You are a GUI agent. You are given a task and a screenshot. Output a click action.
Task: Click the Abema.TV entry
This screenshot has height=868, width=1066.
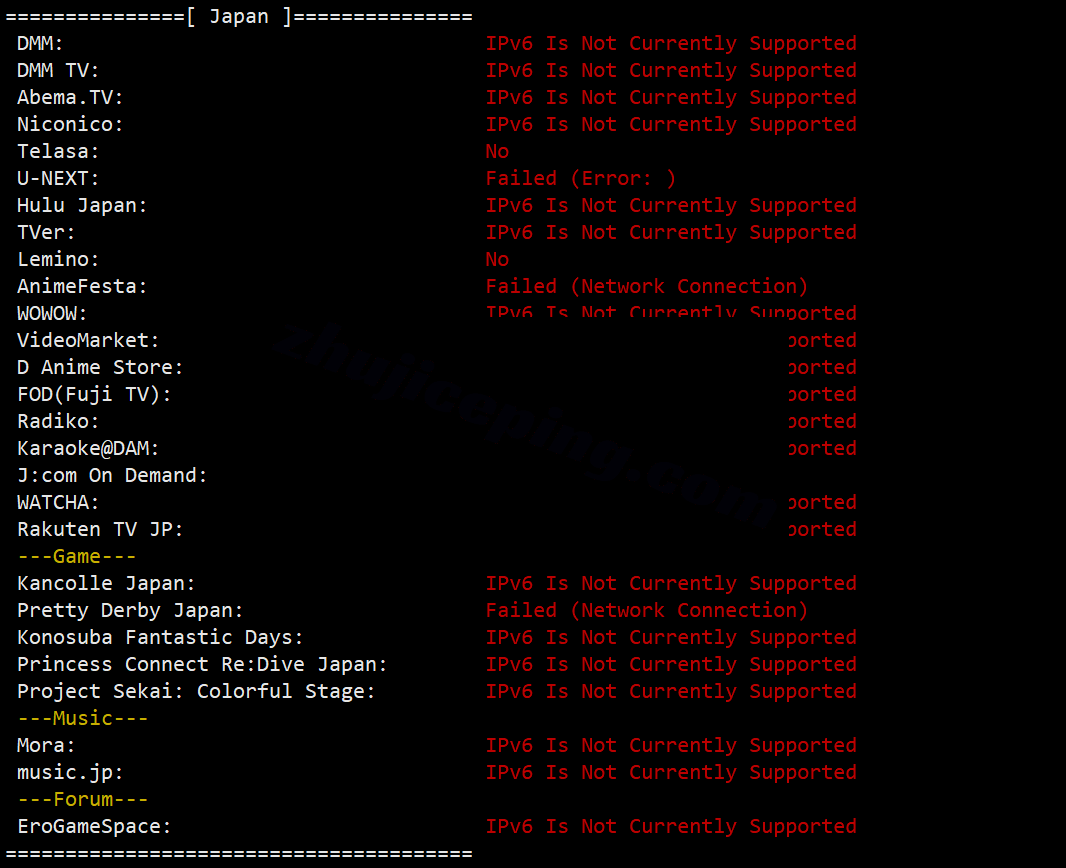pyautogui.click(x=70, y=97)
